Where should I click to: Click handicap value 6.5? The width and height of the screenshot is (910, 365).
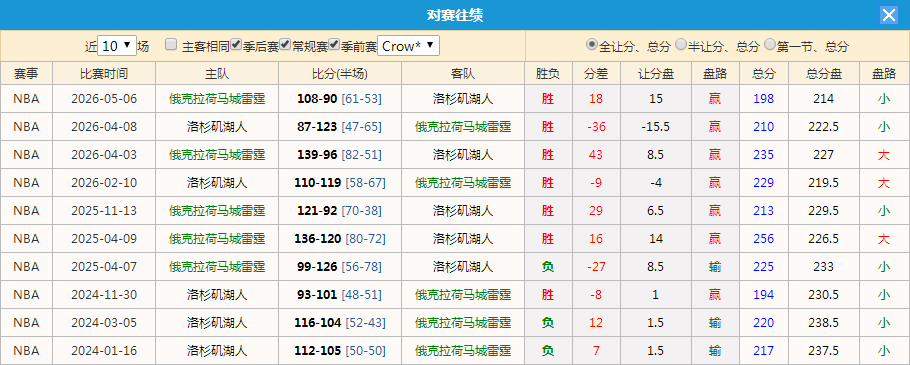pyautogui.click(x=656, y=211)
